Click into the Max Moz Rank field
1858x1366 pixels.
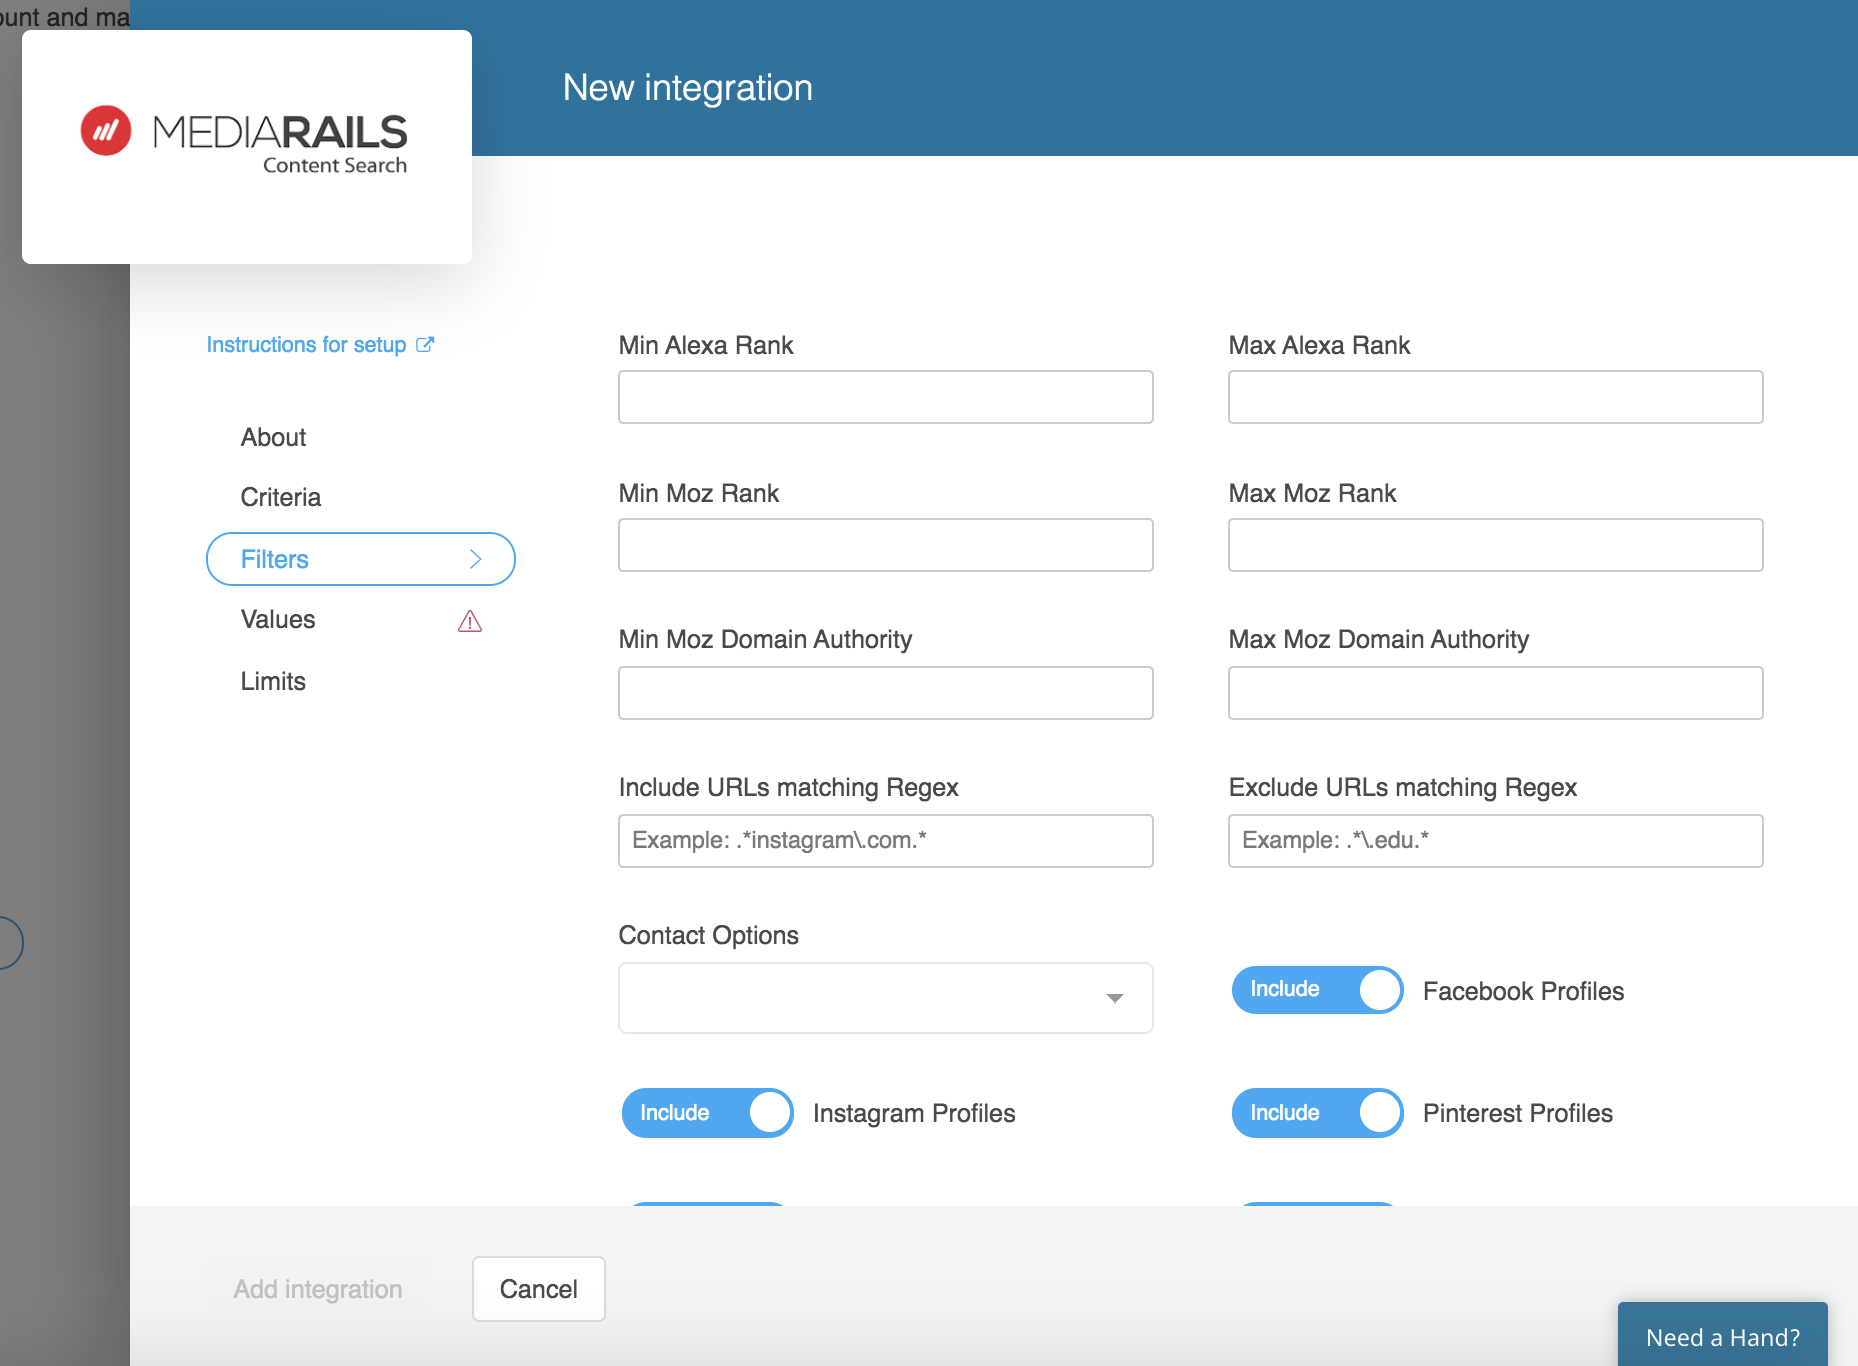click(x=1495, y=545)
